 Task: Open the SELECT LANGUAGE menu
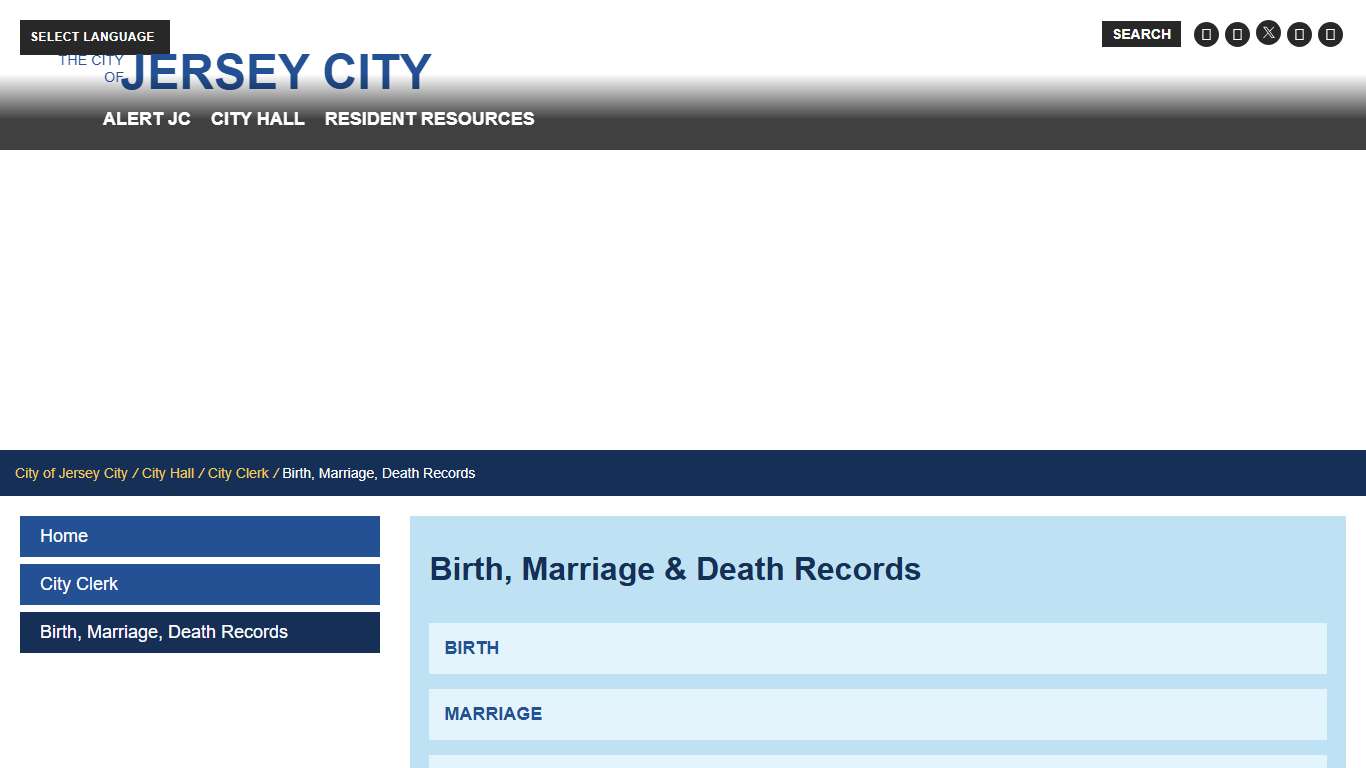tap(93, 37)
